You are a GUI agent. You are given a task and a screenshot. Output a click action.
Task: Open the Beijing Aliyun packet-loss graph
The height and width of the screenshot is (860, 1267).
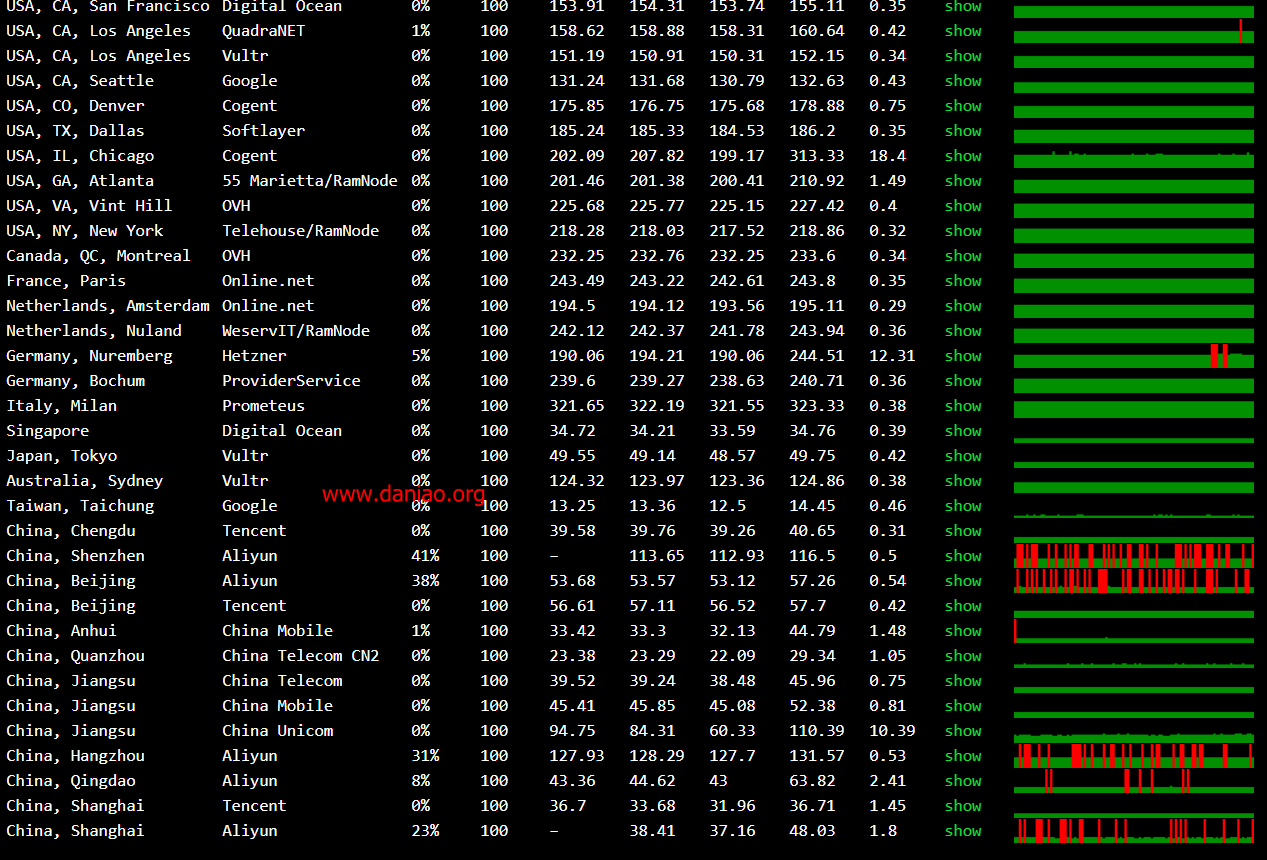coord(1134,581)
